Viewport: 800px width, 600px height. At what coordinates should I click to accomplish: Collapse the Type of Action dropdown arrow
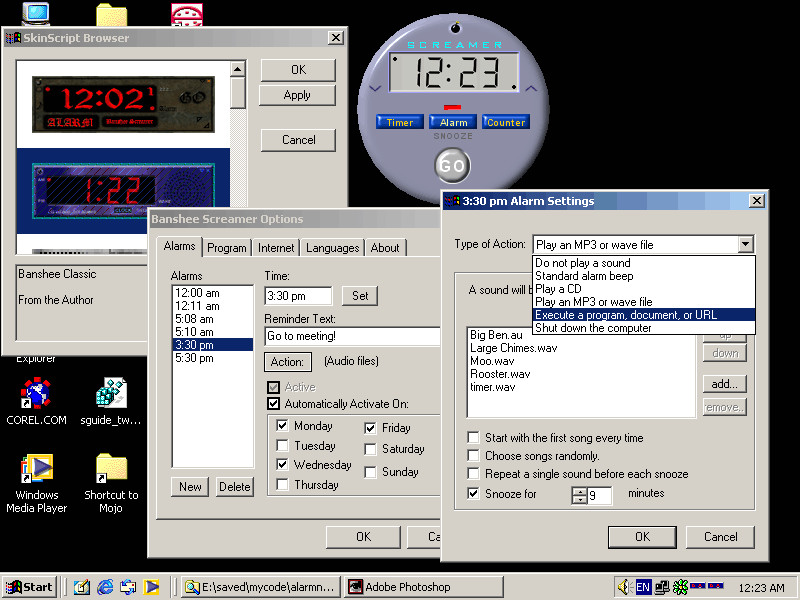click(745, 244)
